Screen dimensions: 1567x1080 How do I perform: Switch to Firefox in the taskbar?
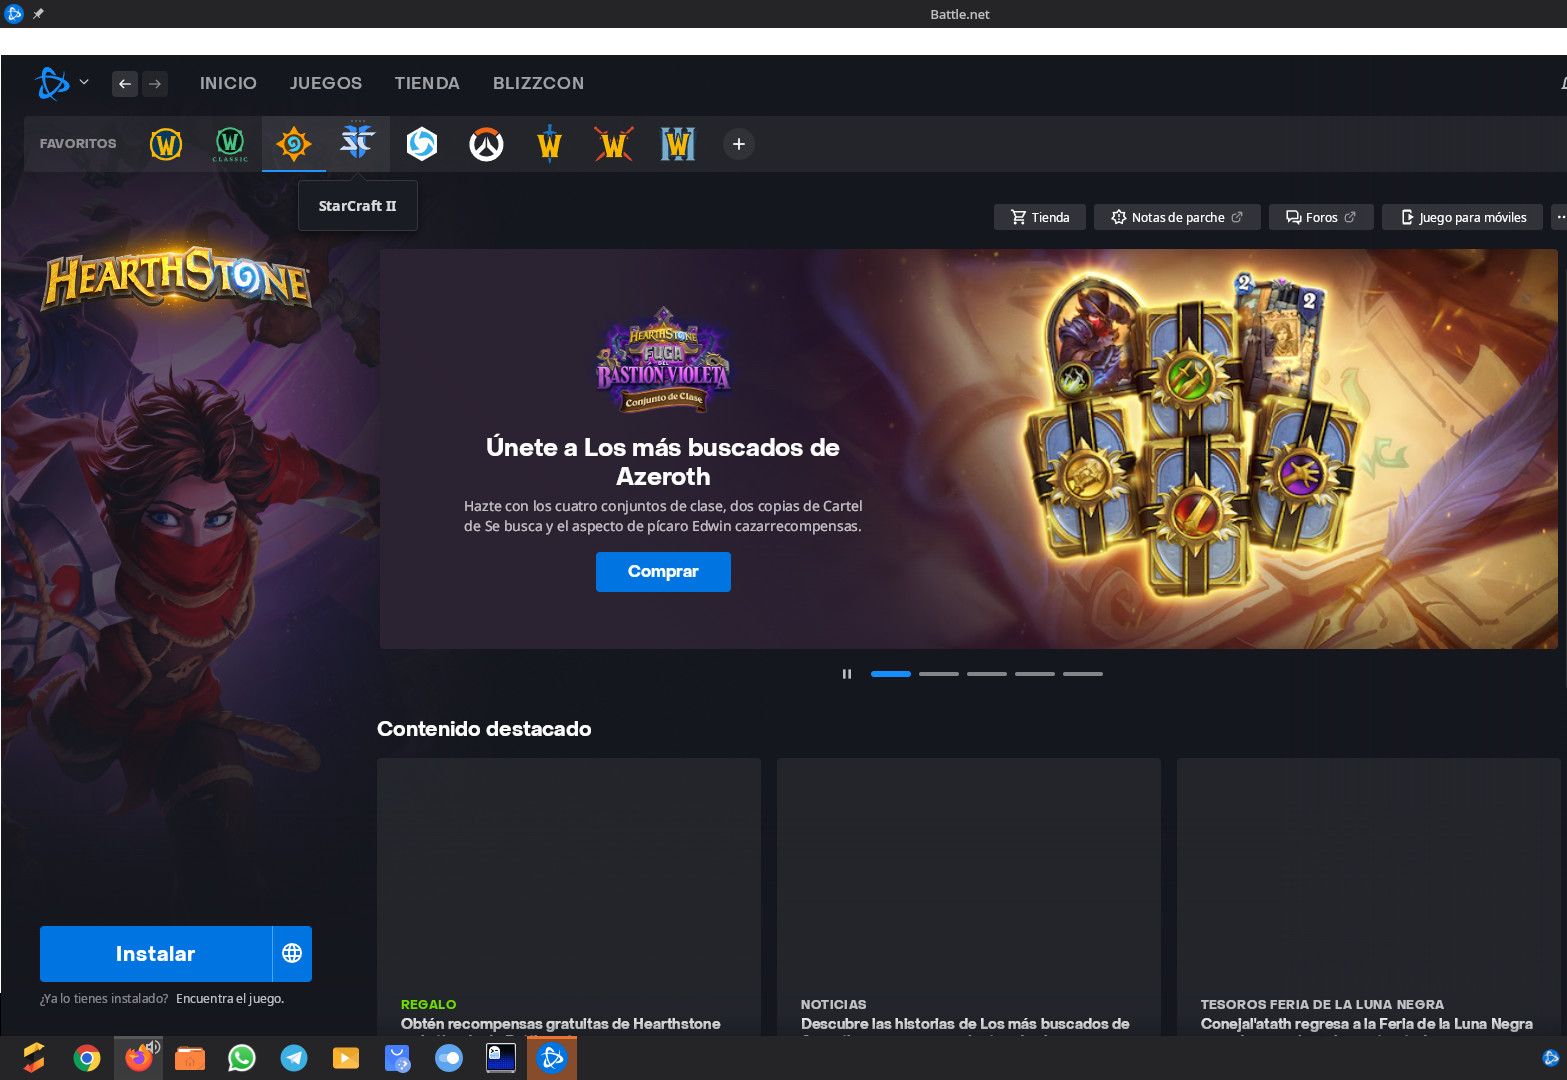tap(137, 1059)
